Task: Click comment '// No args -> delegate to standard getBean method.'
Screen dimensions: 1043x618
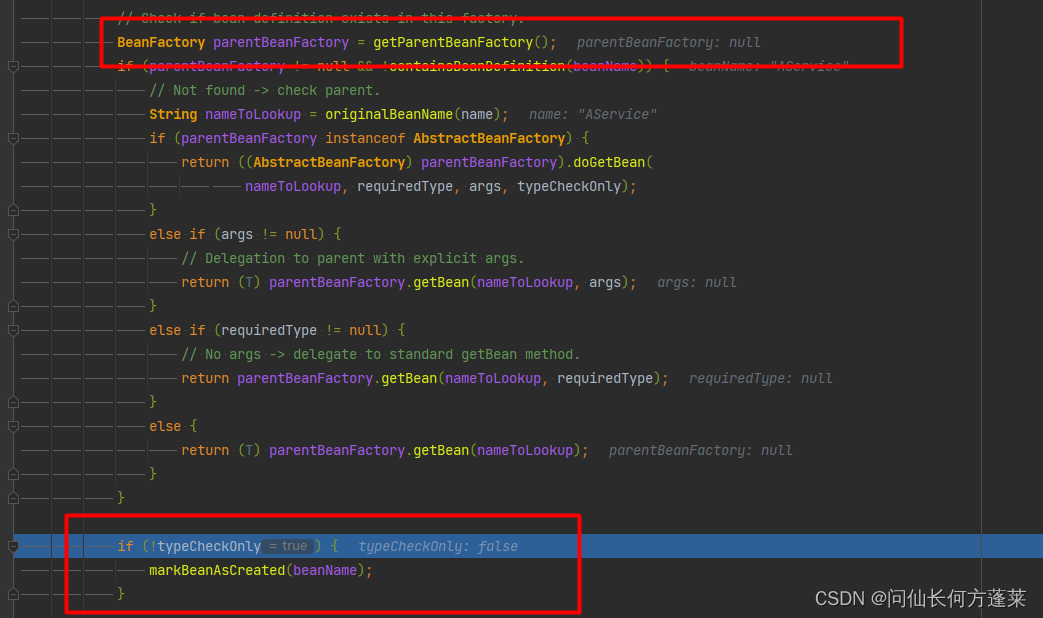Action: click(x=380, y=354)
